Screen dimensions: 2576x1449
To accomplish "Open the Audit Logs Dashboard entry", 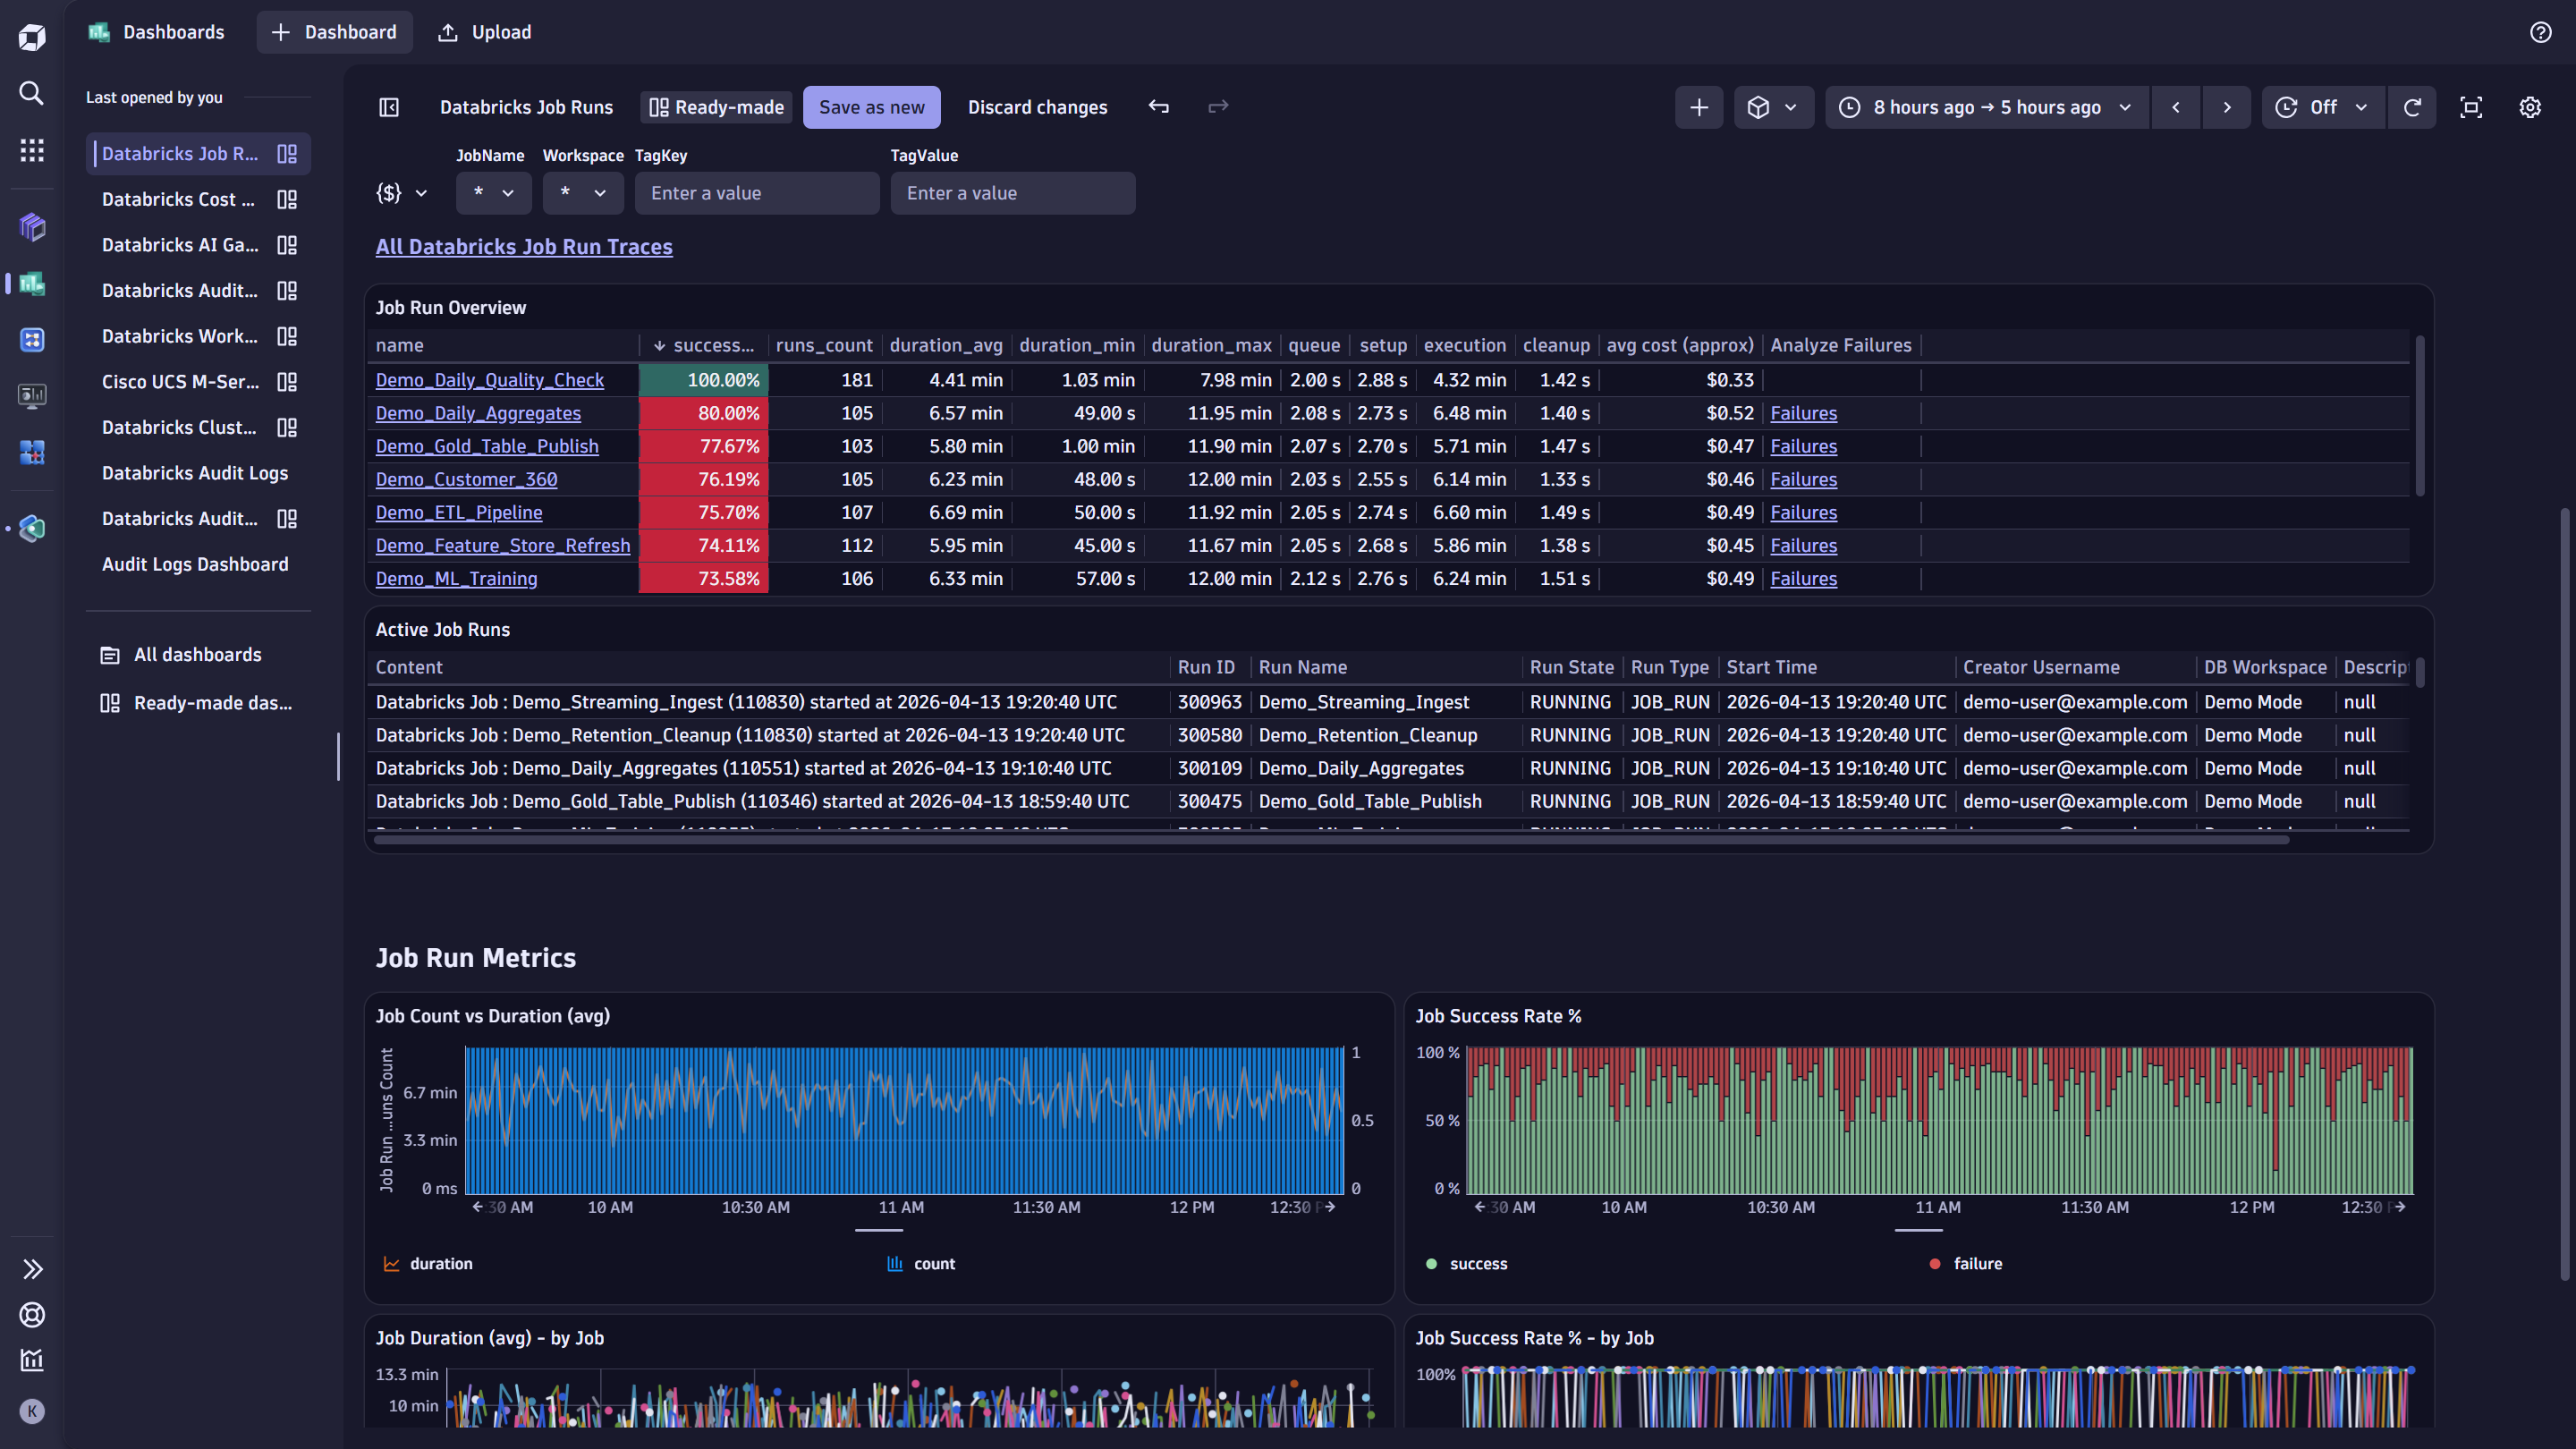I will 195,564.
